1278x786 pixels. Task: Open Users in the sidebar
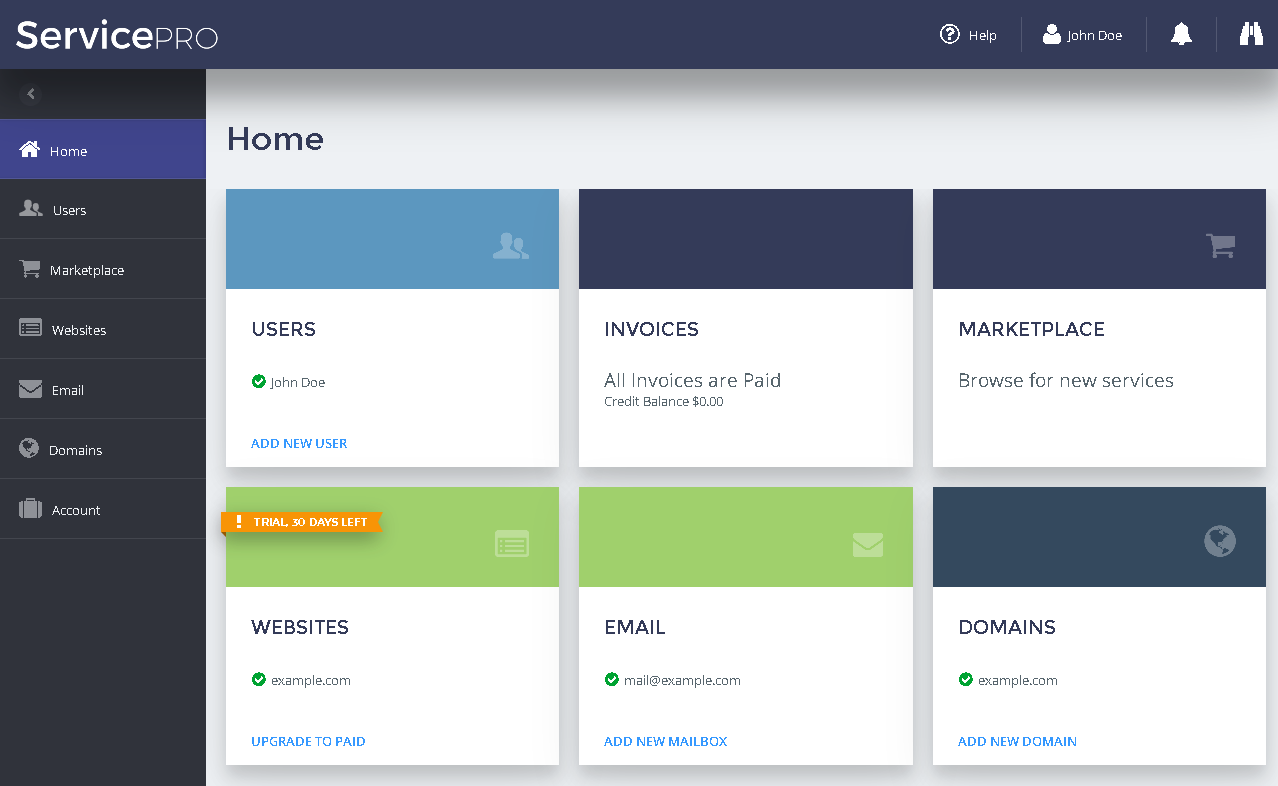(x=68, y=210)
